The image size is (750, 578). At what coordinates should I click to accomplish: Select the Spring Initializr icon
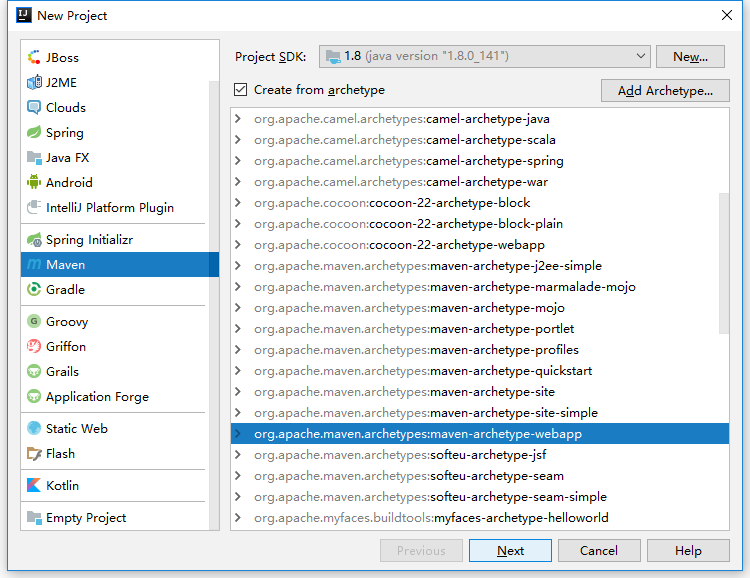point(35,241)
